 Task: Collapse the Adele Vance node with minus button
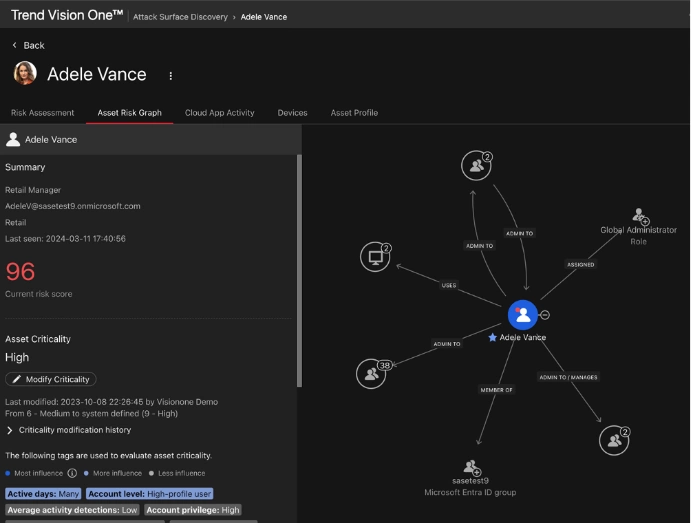coord(544,315)
